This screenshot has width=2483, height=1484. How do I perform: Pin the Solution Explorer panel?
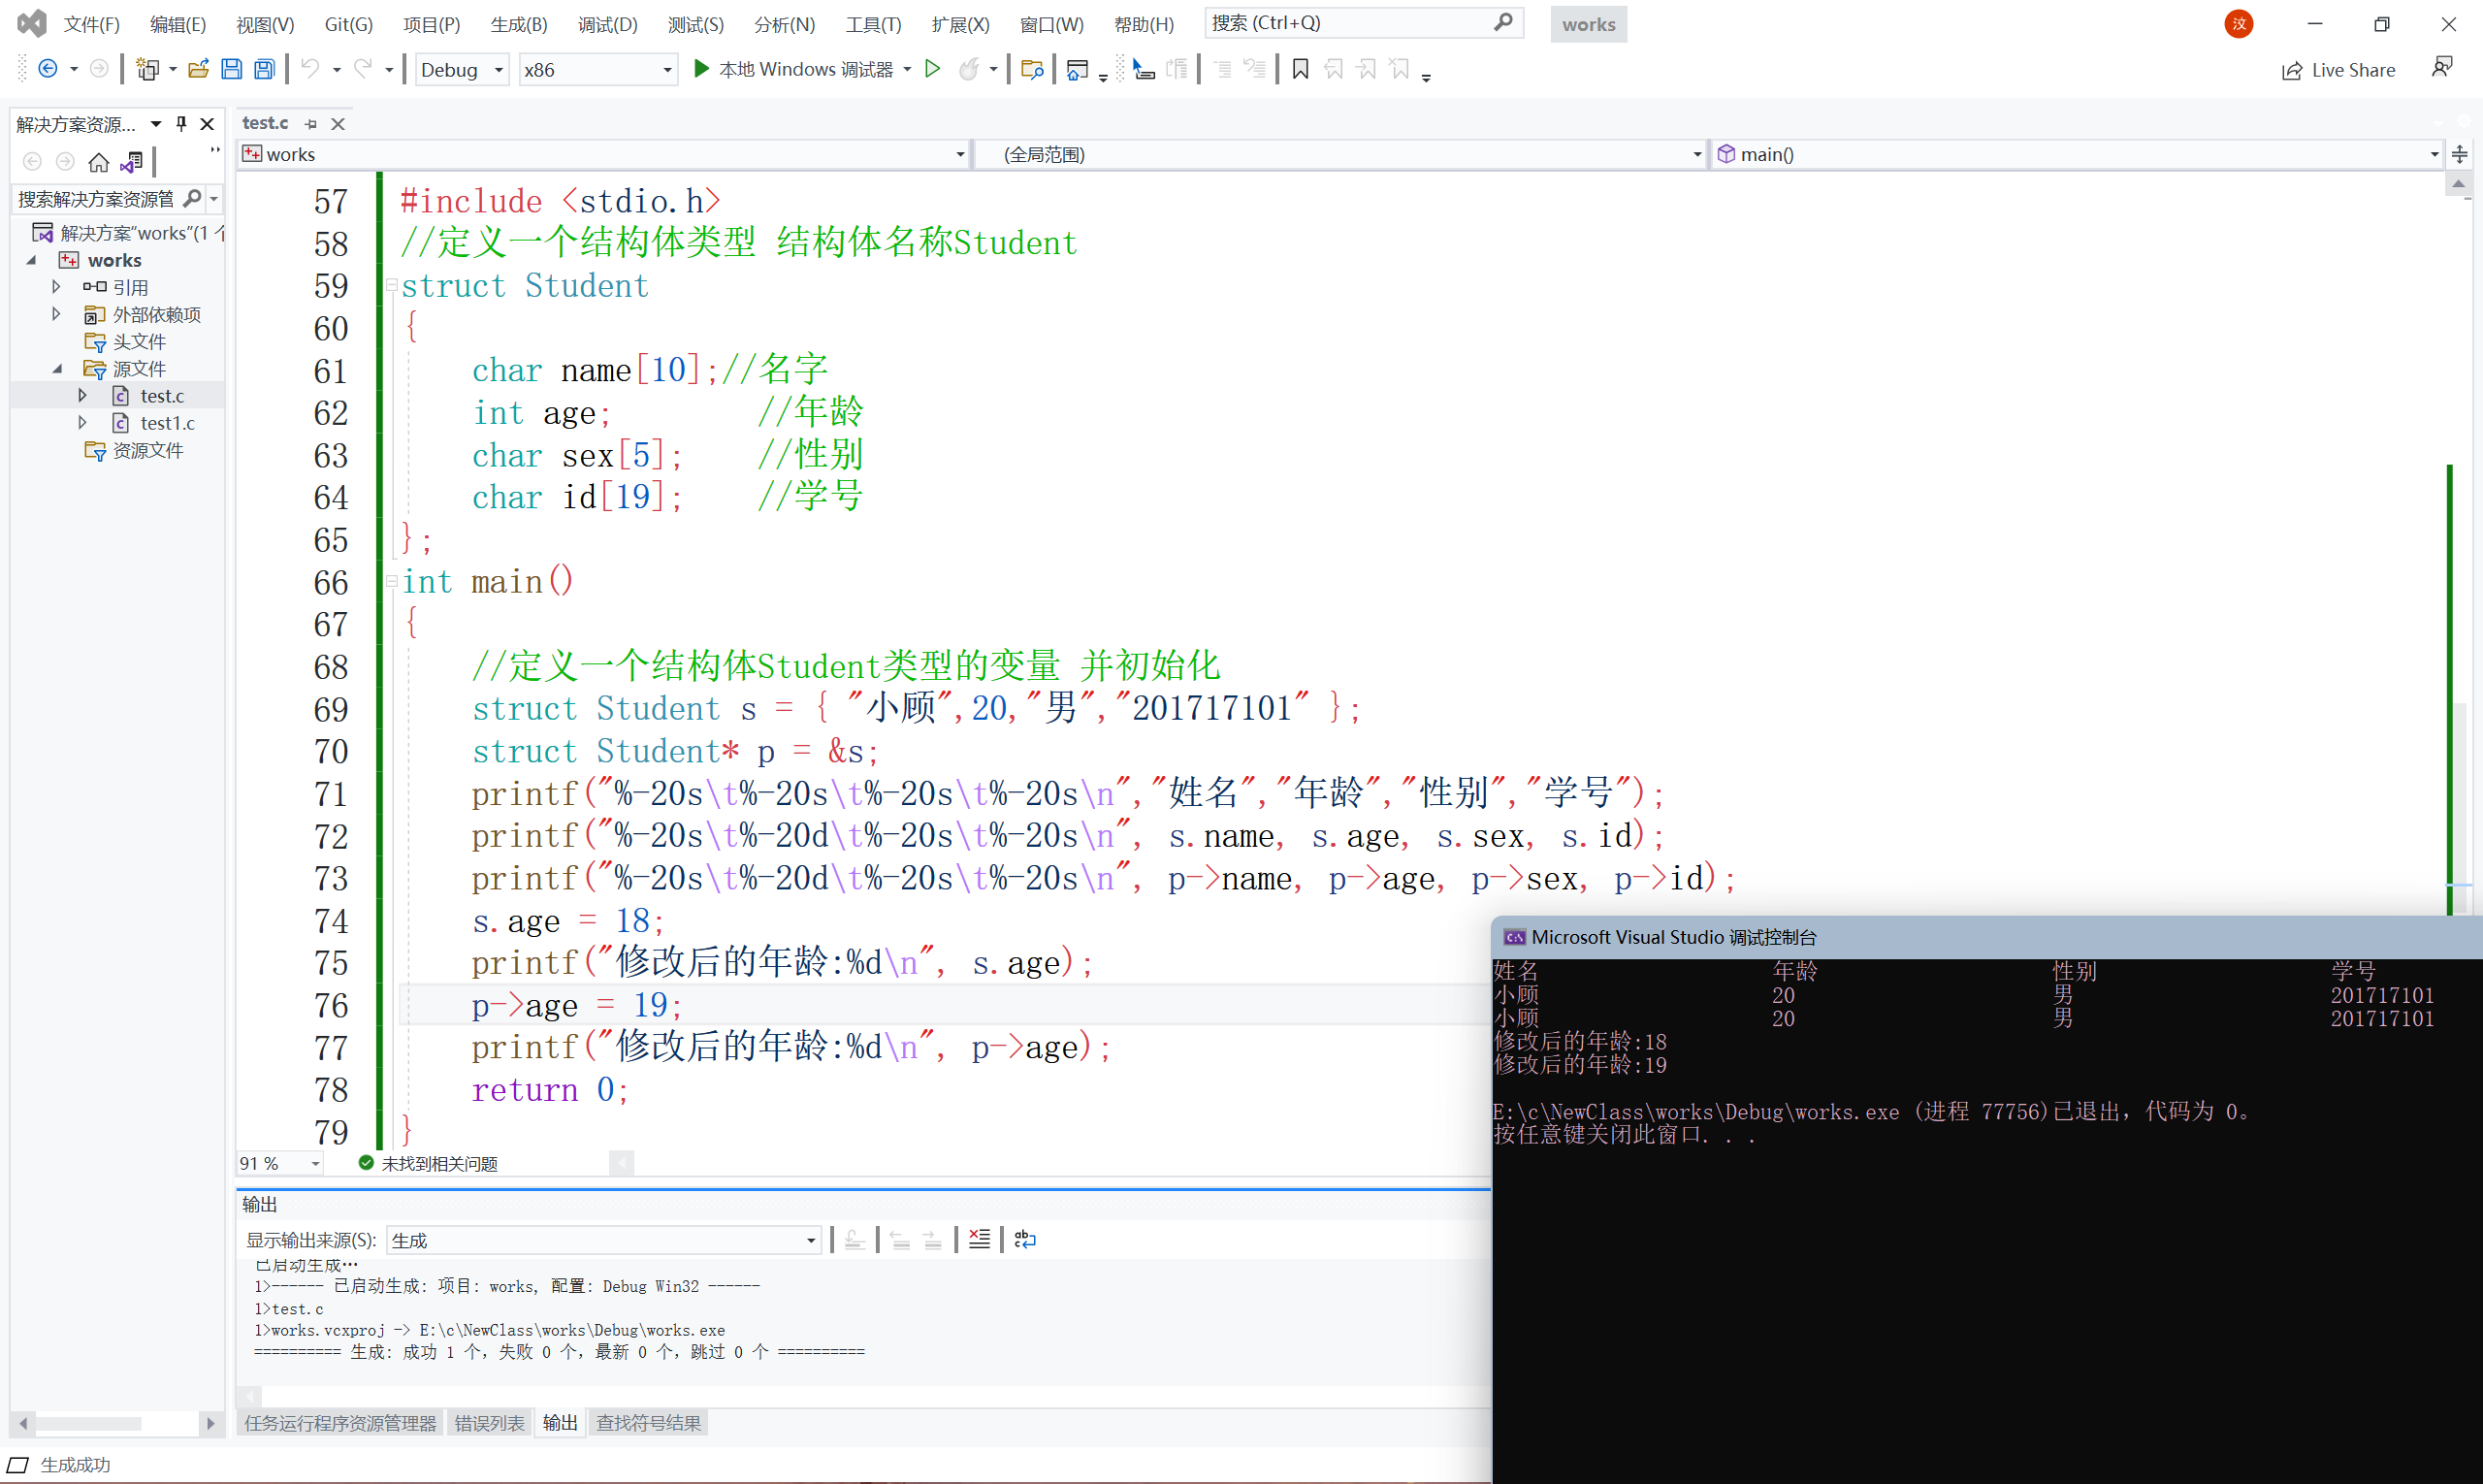coord(181,124)
